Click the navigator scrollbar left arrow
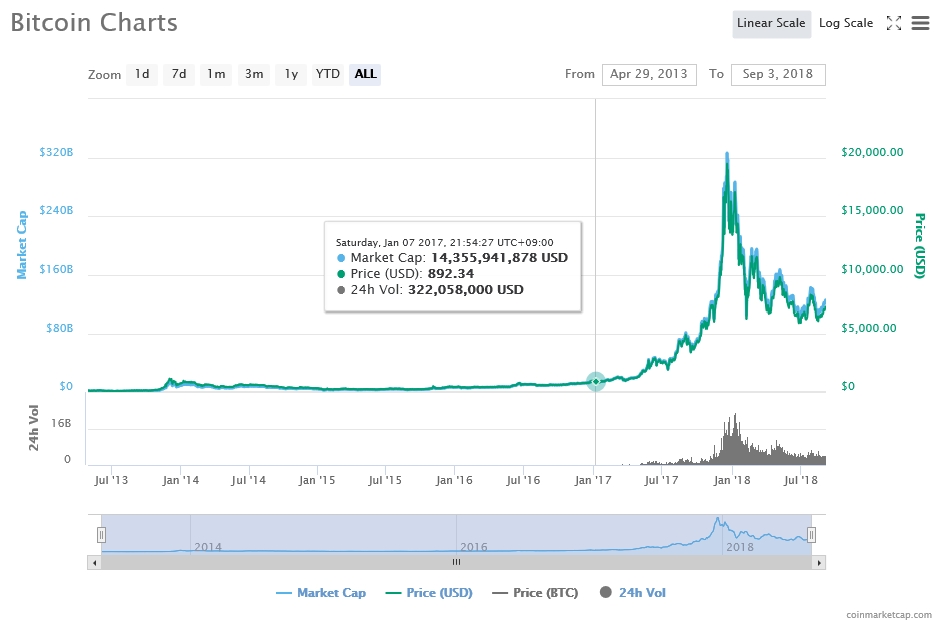 point(95,562)
